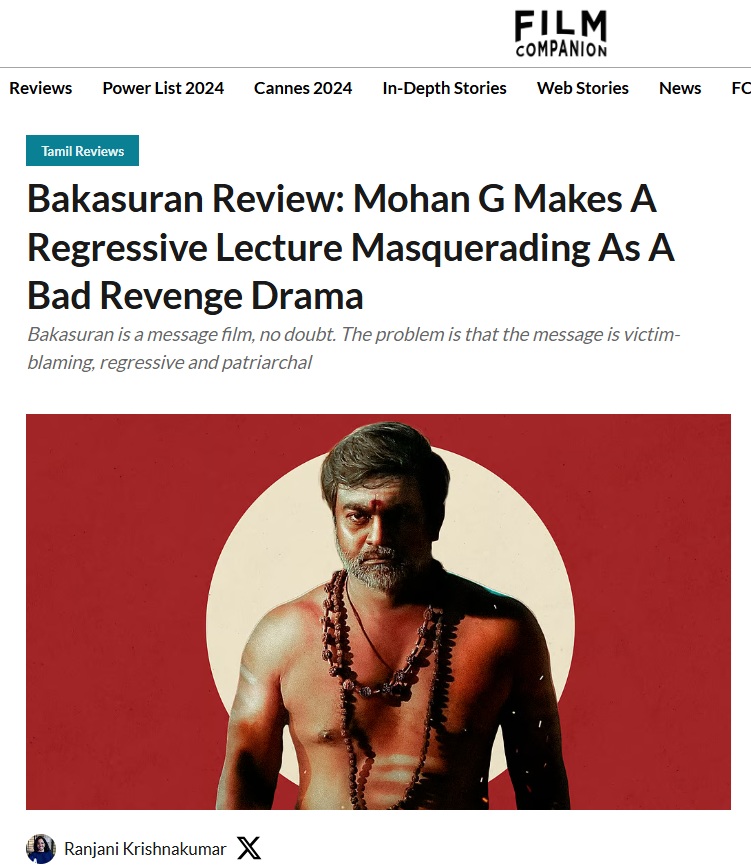Viewport: 751px width, 868px height.
Task: Go to the Reviews section
Action: click(x=40, y=88)
